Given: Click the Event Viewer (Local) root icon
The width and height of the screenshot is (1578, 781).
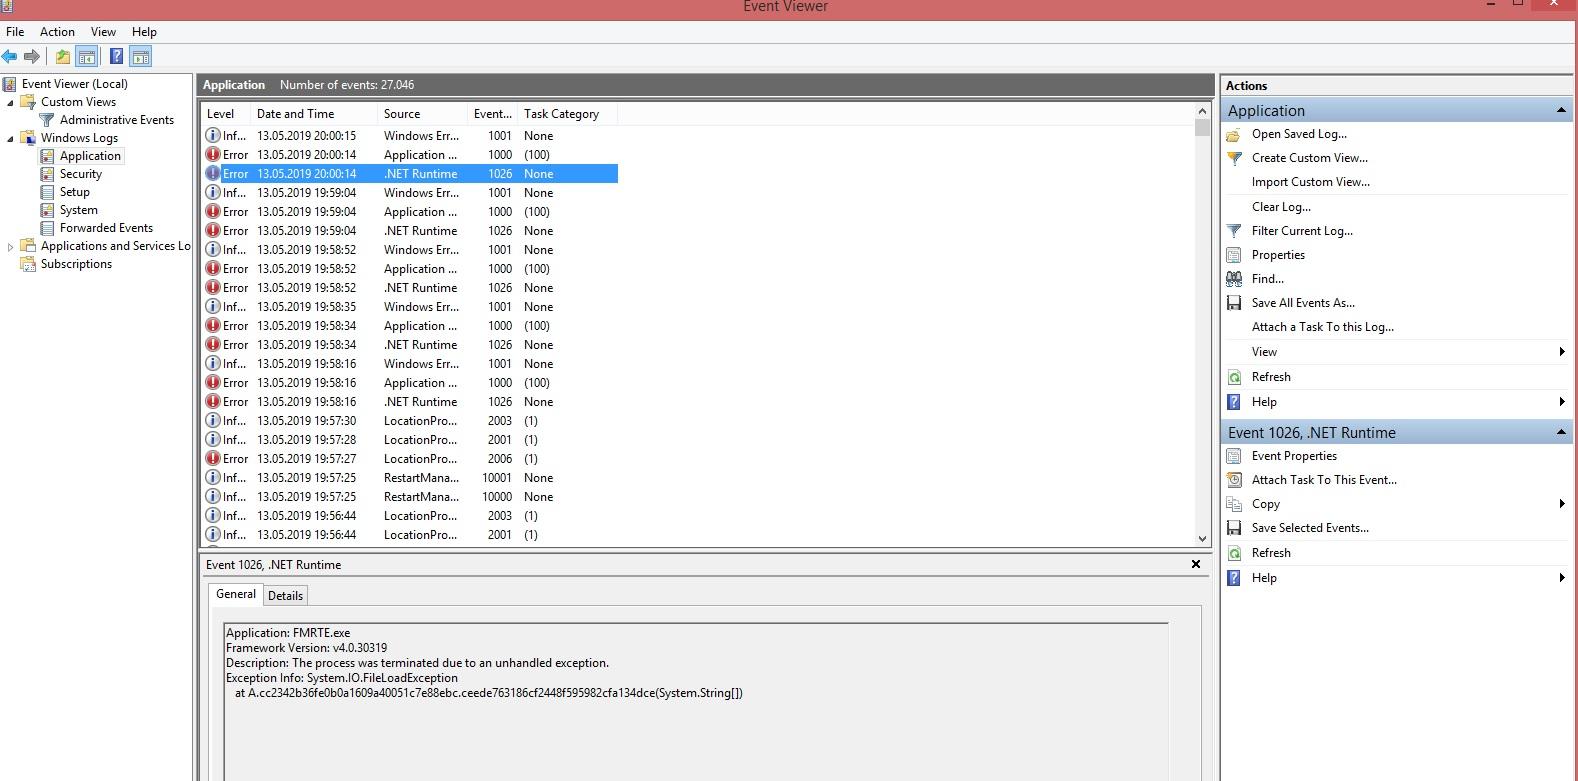Looking at the screenshot, I should 9,84.
